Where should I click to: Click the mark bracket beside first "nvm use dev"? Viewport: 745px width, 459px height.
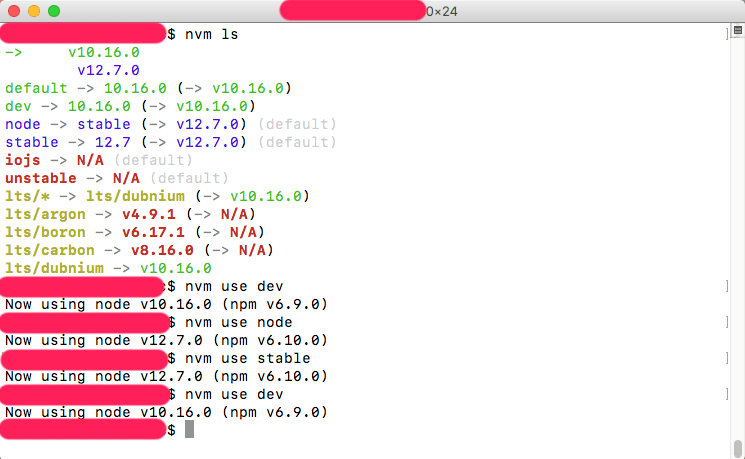725,286
